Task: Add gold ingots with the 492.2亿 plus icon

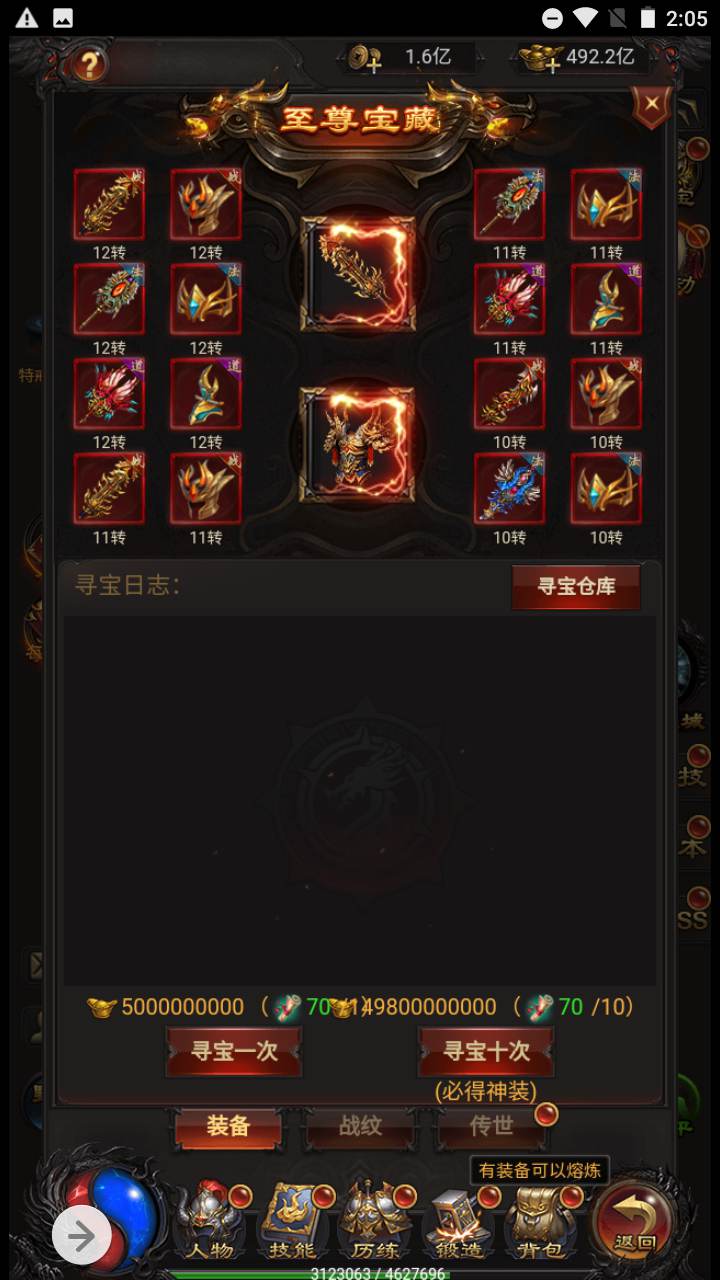Action: click(x=540, y=59)
